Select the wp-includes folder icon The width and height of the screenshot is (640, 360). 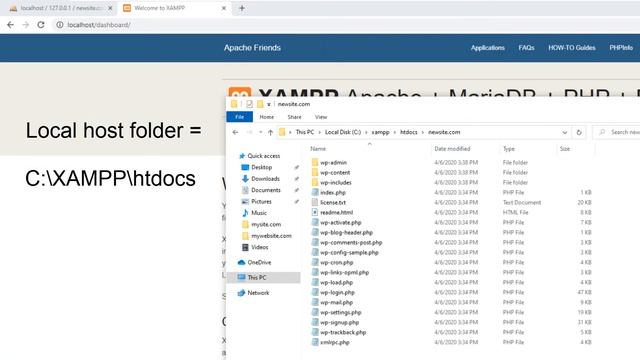pos(315,182)
